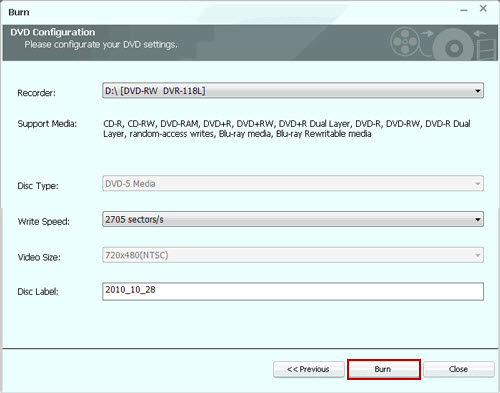Click the Video Size label
The image size is (500, 393).
click(x=39, y=257)
